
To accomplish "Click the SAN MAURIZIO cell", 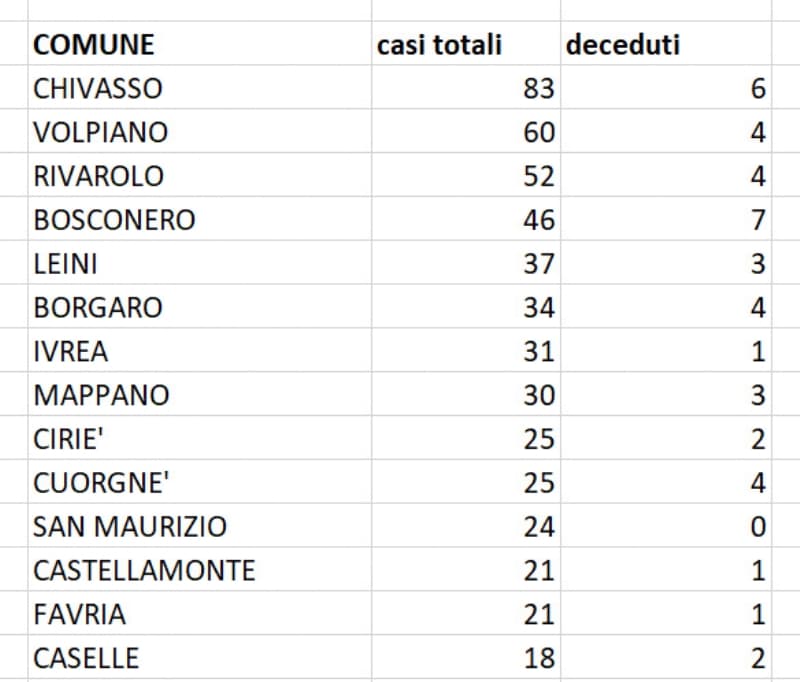I will 130,526.
